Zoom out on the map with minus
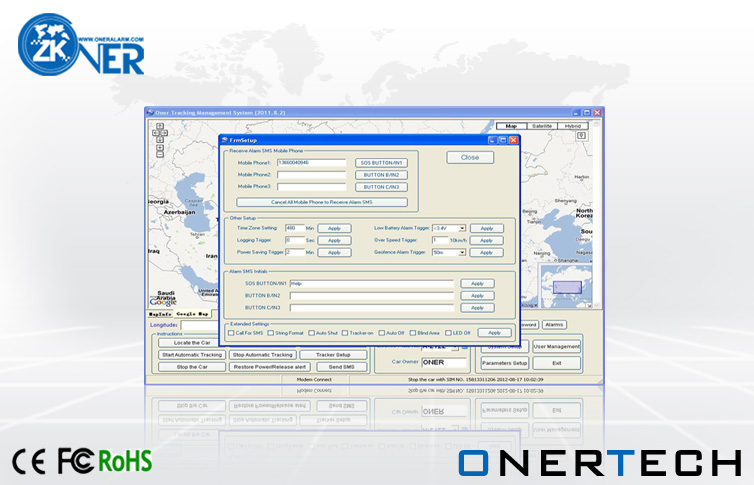Viewport: 754px width, 485px height. click(x=160, y=154)
